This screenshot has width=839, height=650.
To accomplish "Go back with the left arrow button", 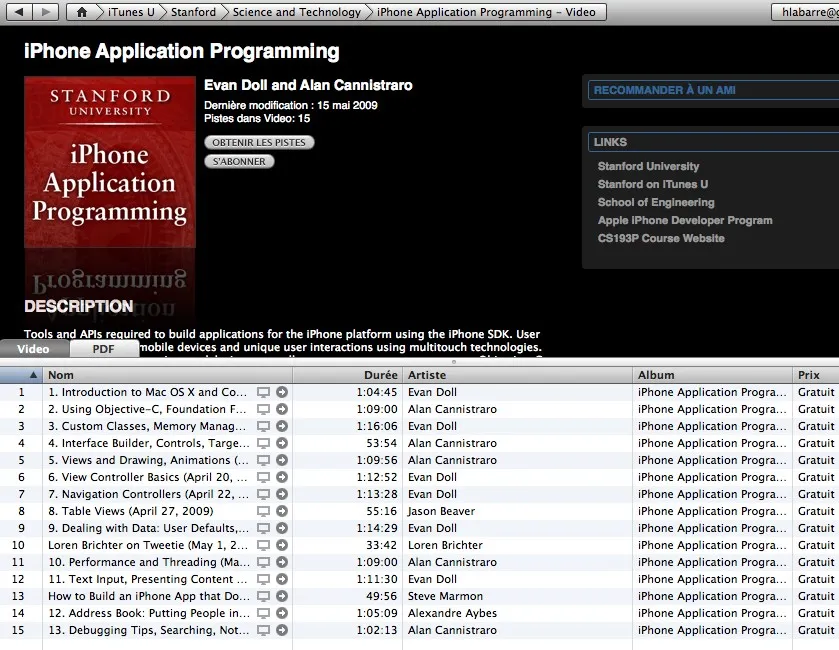I will tap(19, 12).
